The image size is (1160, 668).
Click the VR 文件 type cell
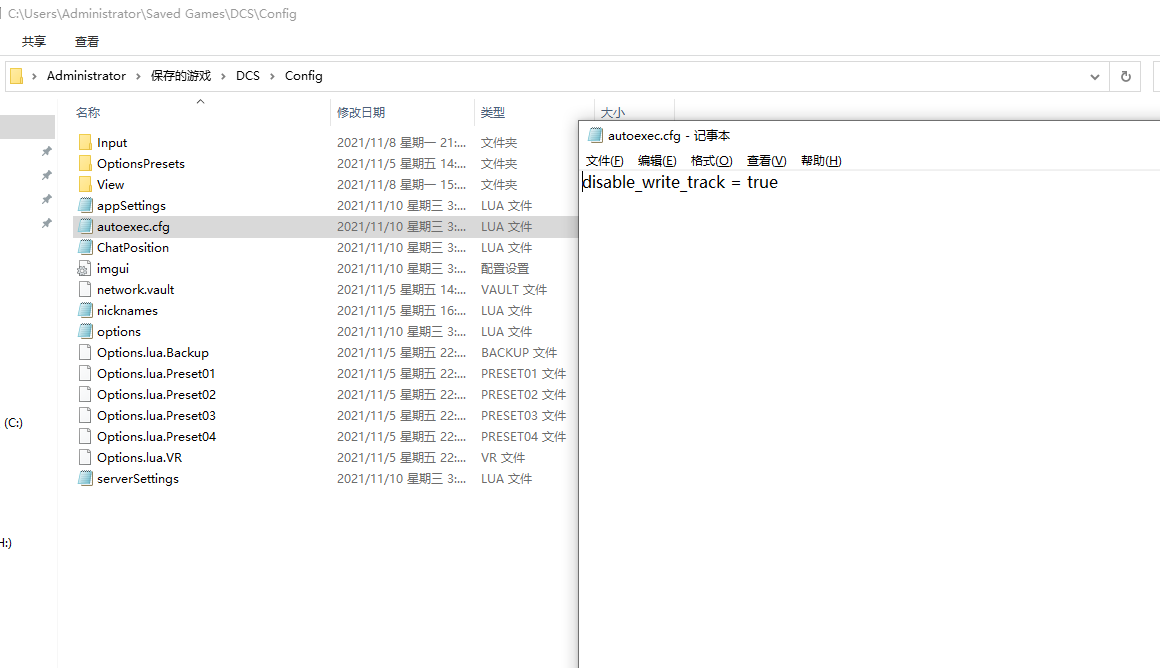502,457
